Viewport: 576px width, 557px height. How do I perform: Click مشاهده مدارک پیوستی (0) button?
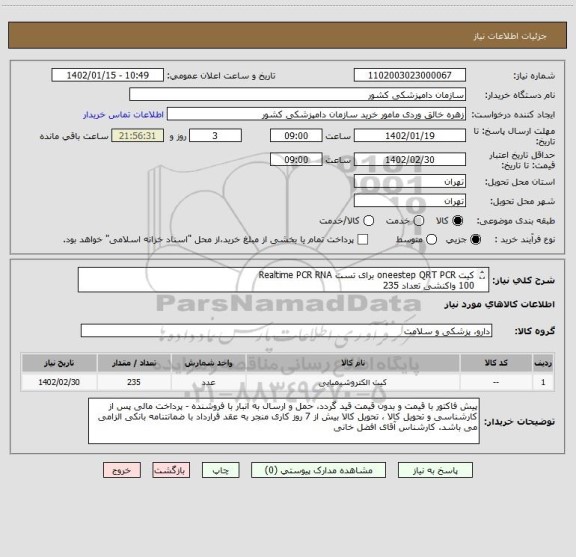click(x=318, y=470)
